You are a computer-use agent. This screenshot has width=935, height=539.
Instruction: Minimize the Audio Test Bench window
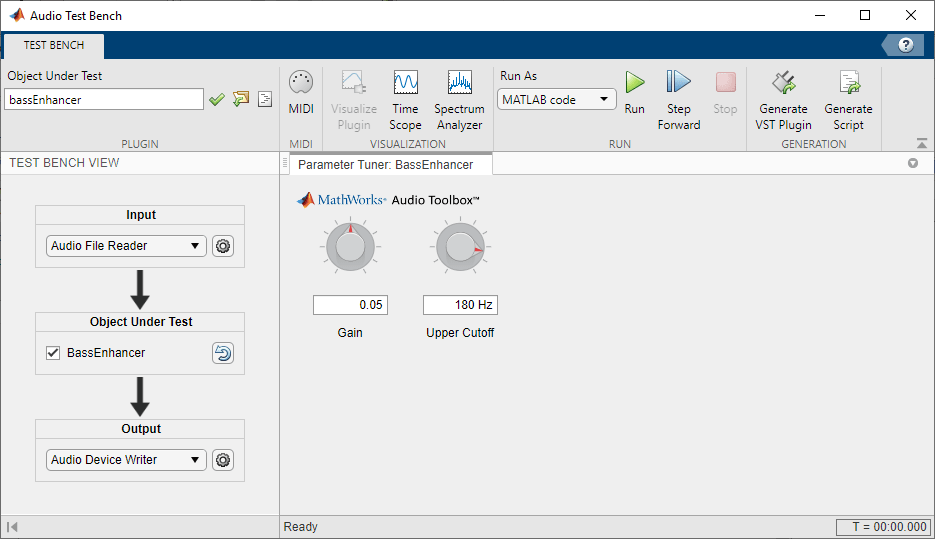pos(820,16)
